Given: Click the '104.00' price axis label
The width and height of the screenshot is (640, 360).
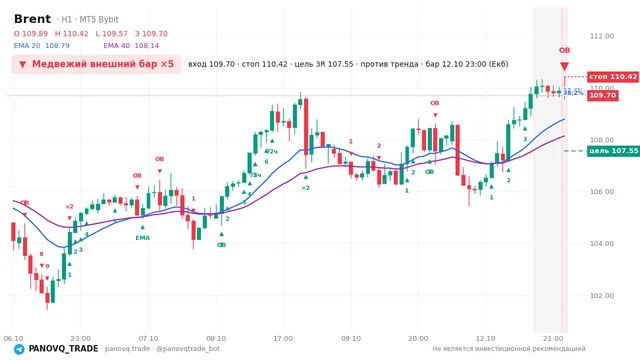Looking at the screenshot, I should [602, 244].
